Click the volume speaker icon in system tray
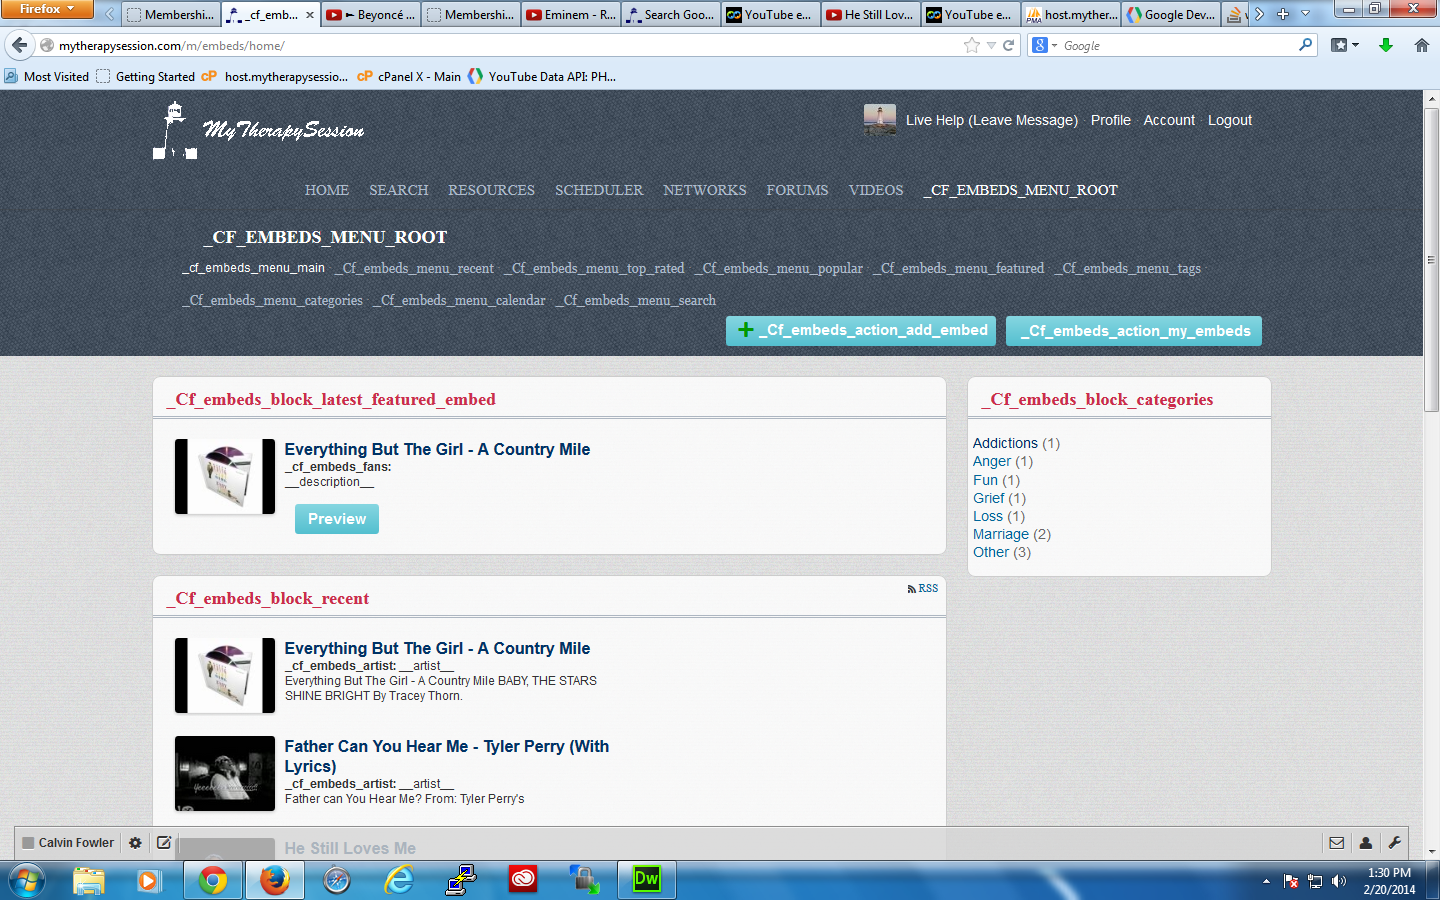 coord(1339,881)
